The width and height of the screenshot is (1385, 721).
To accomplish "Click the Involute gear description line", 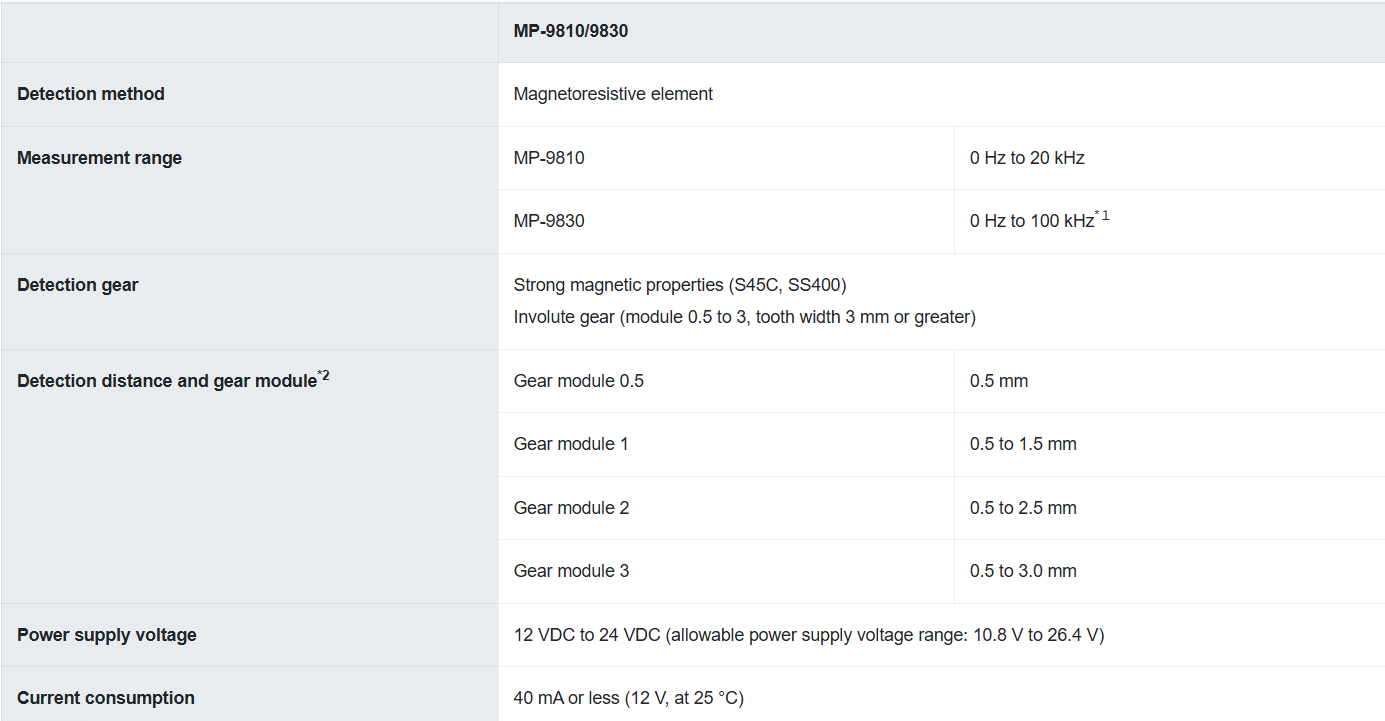I will (744, 317).
